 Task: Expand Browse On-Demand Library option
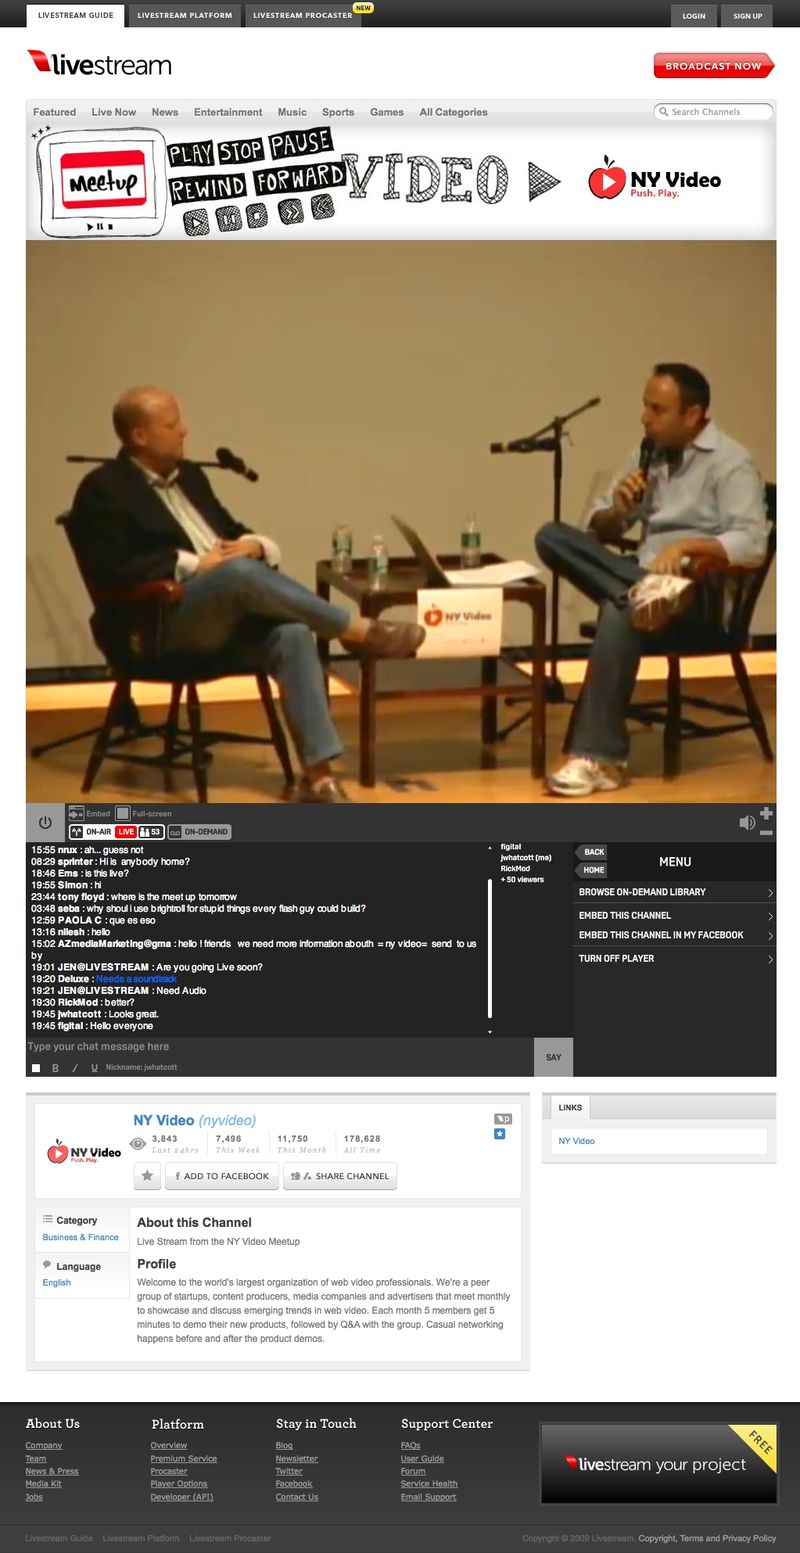coord(675,892)
